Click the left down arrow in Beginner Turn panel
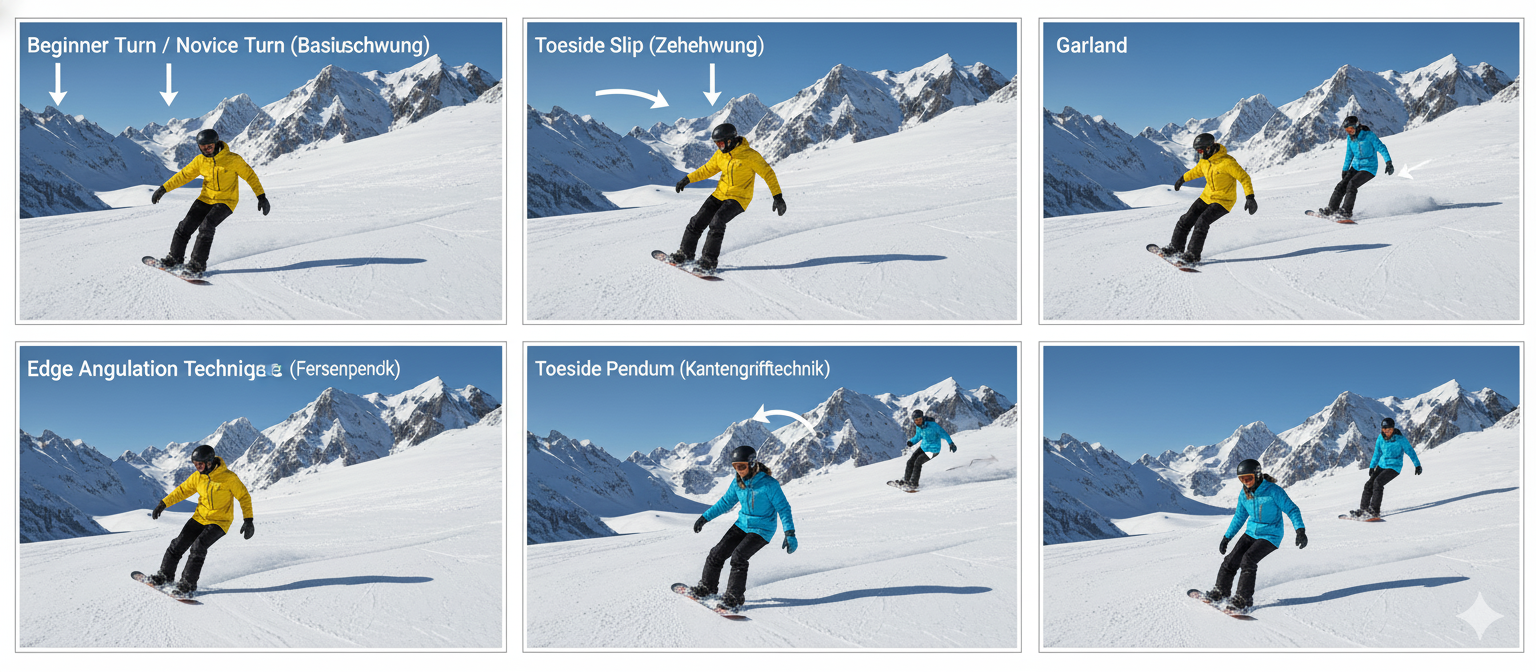Image resolution: width=1536 pixels, height=672 pixels. click(x=58, y=84)
